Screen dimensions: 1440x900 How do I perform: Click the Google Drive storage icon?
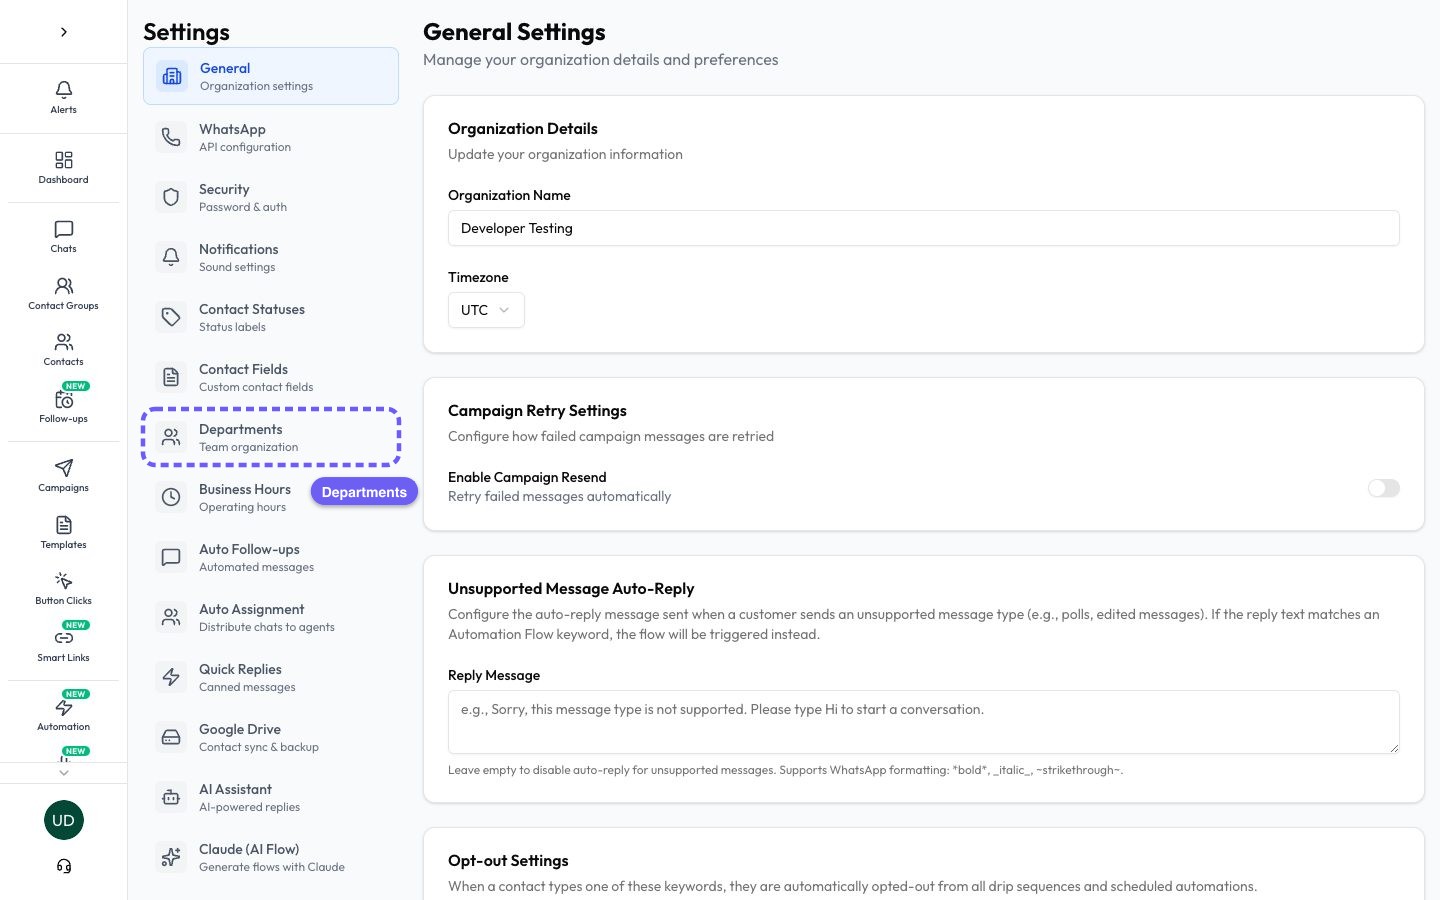pyautogui.click(x=171, y=737)
